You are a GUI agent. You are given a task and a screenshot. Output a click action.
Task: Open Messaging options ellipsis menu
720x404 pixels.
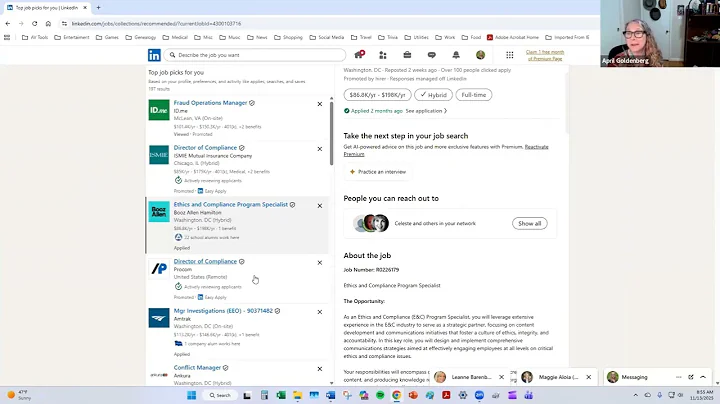click(x=679, y=377)
